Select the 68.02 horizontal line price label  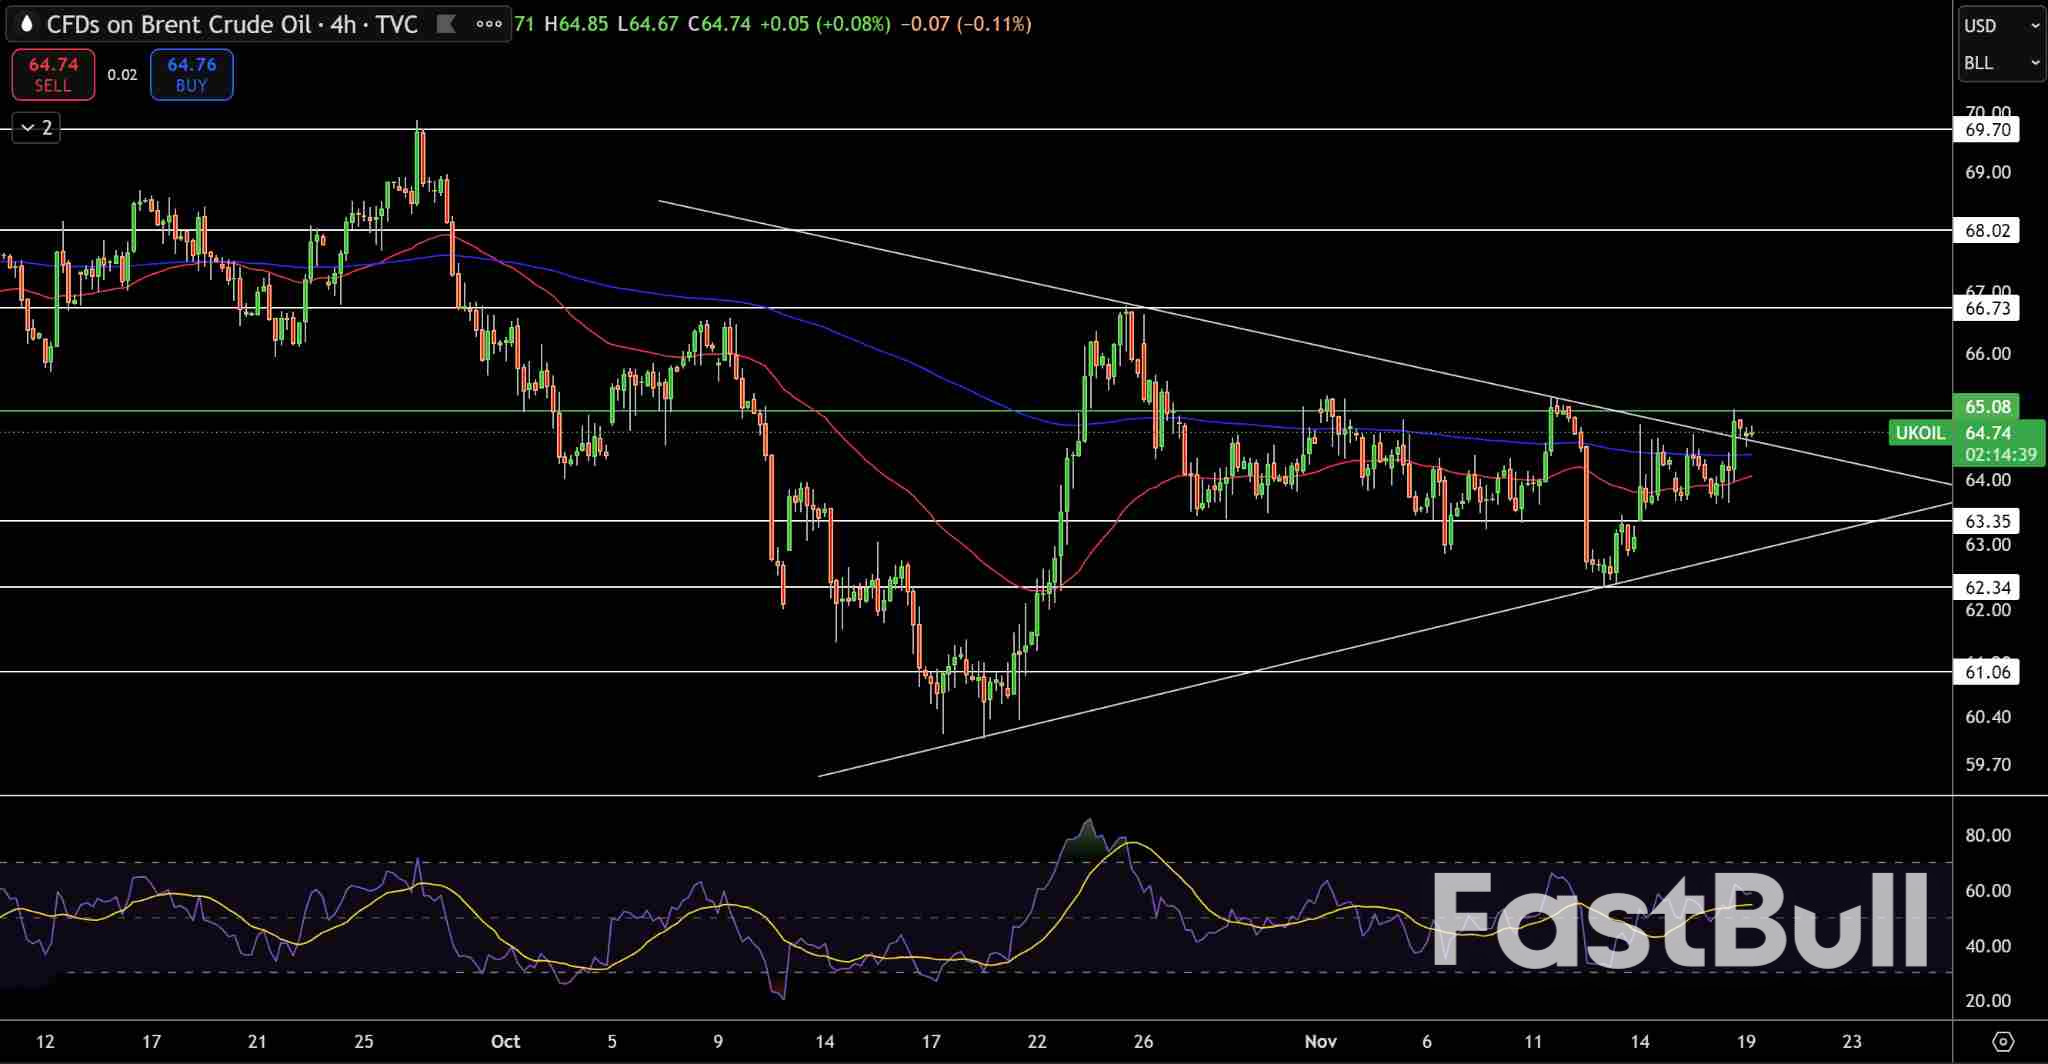coord(1987,230)
